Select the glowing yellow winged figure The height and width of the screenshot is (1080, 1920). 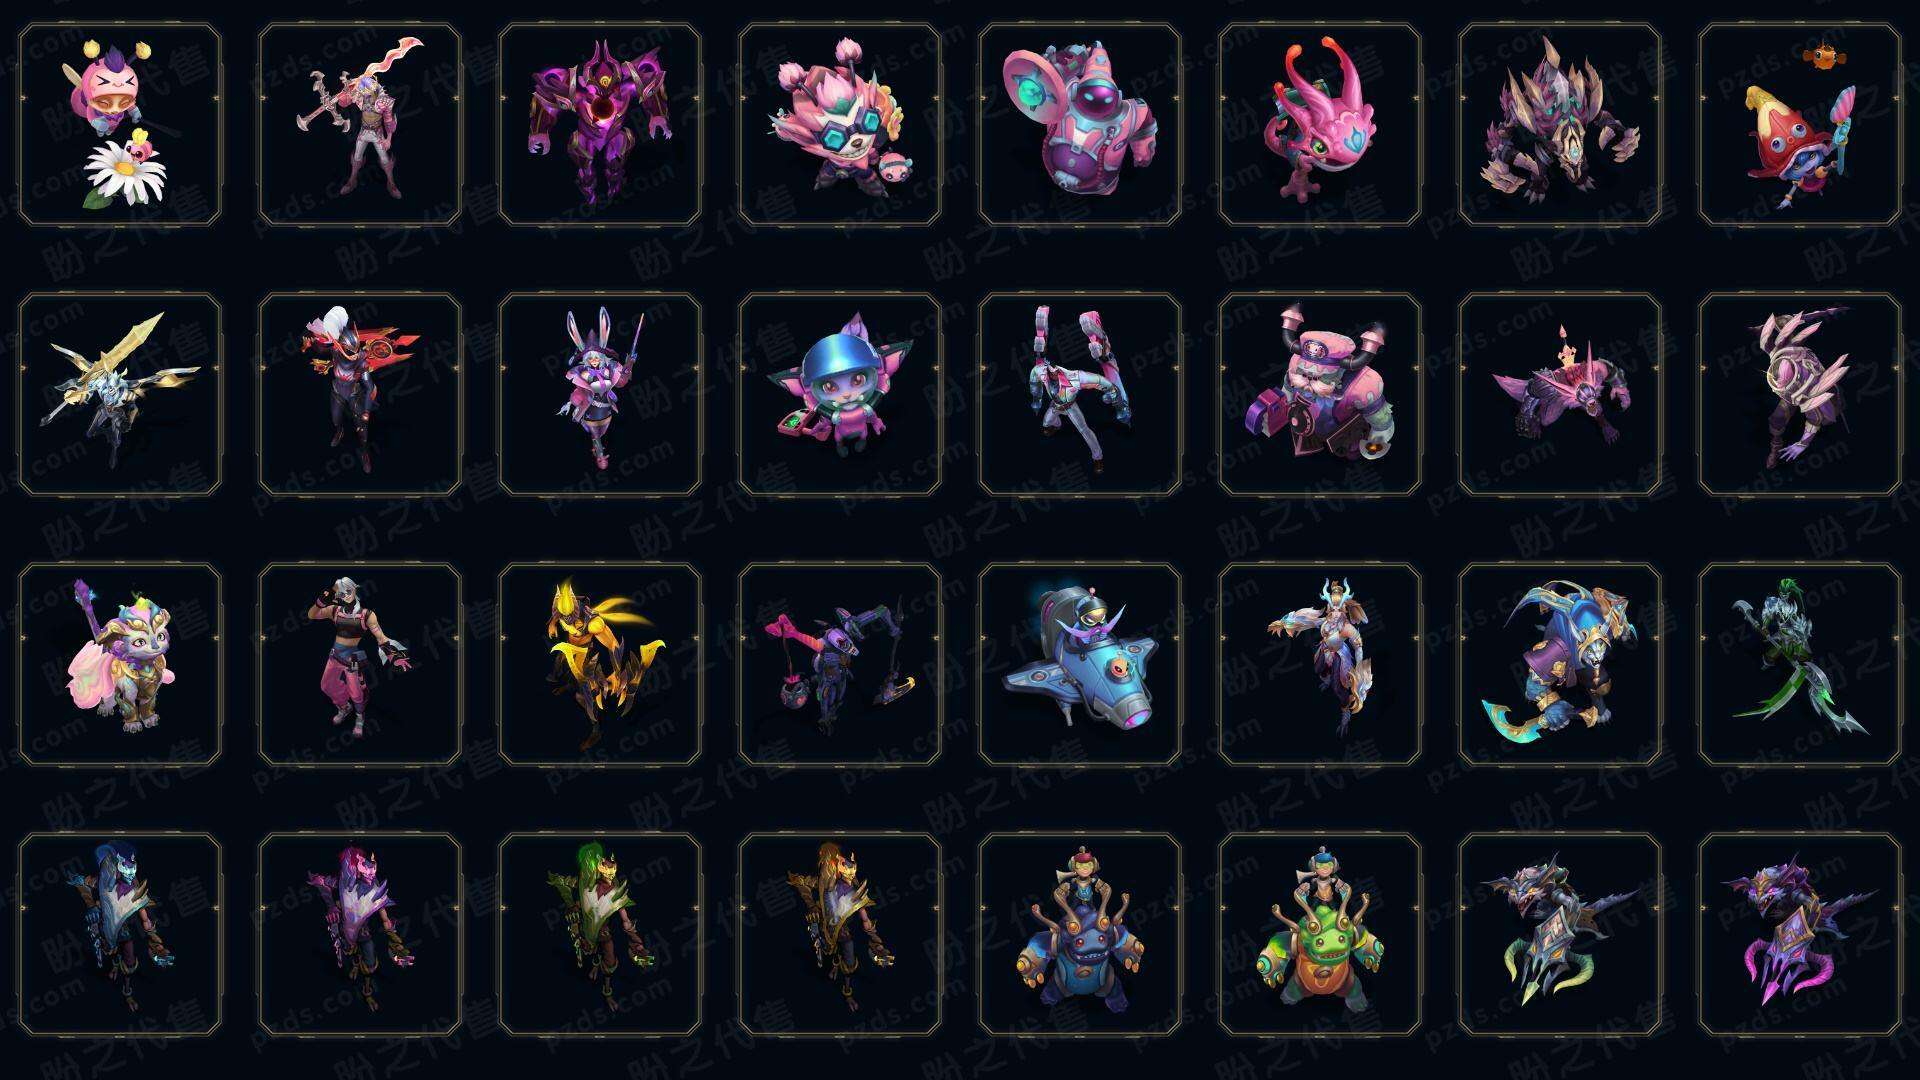(600, 664)
